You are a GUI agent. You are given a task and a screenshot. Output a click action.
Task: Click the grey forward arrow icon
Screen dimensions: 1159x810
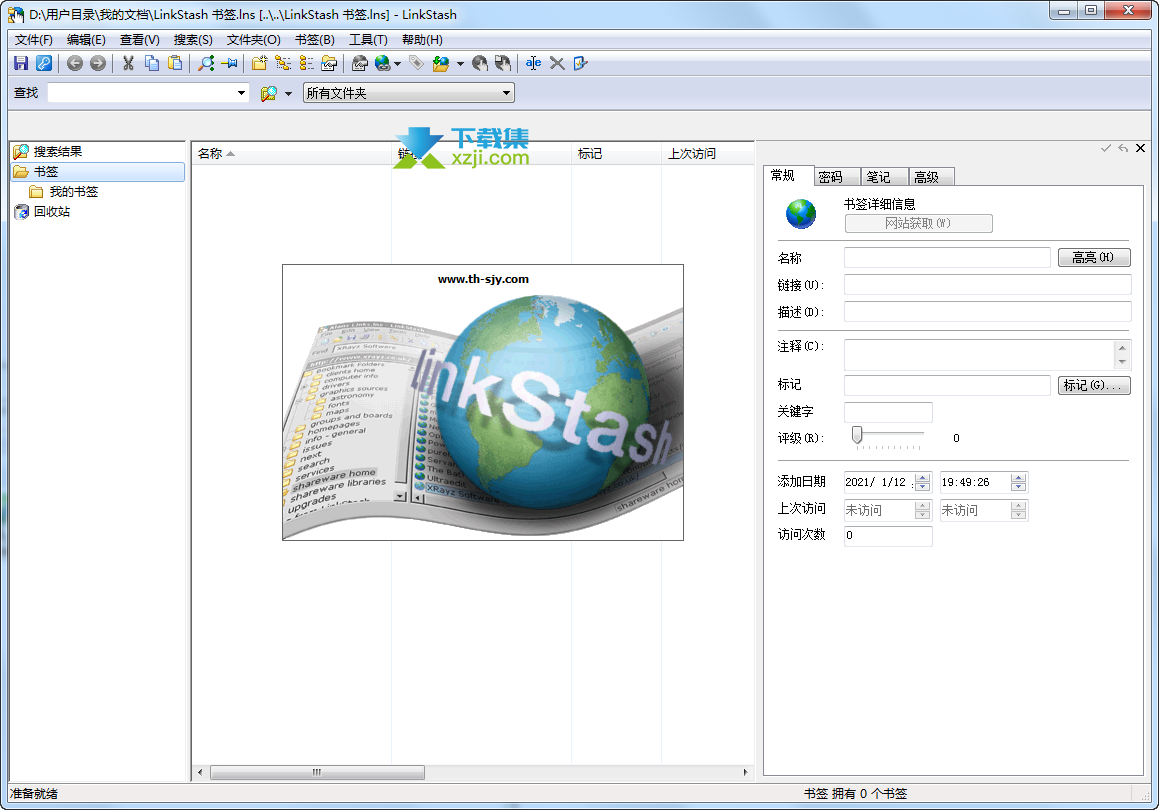(x=98, y=64)
